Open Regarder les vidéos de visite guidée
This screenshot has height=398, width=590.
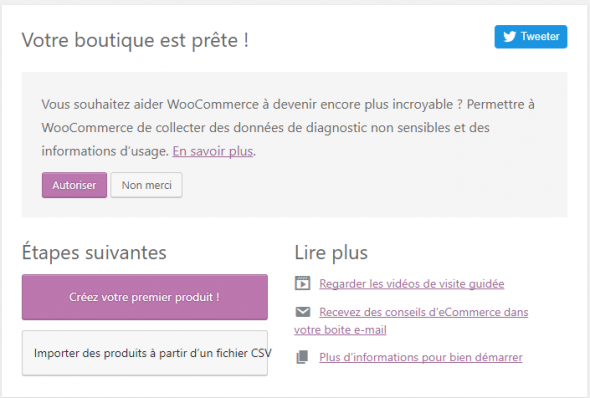point(412,284)
